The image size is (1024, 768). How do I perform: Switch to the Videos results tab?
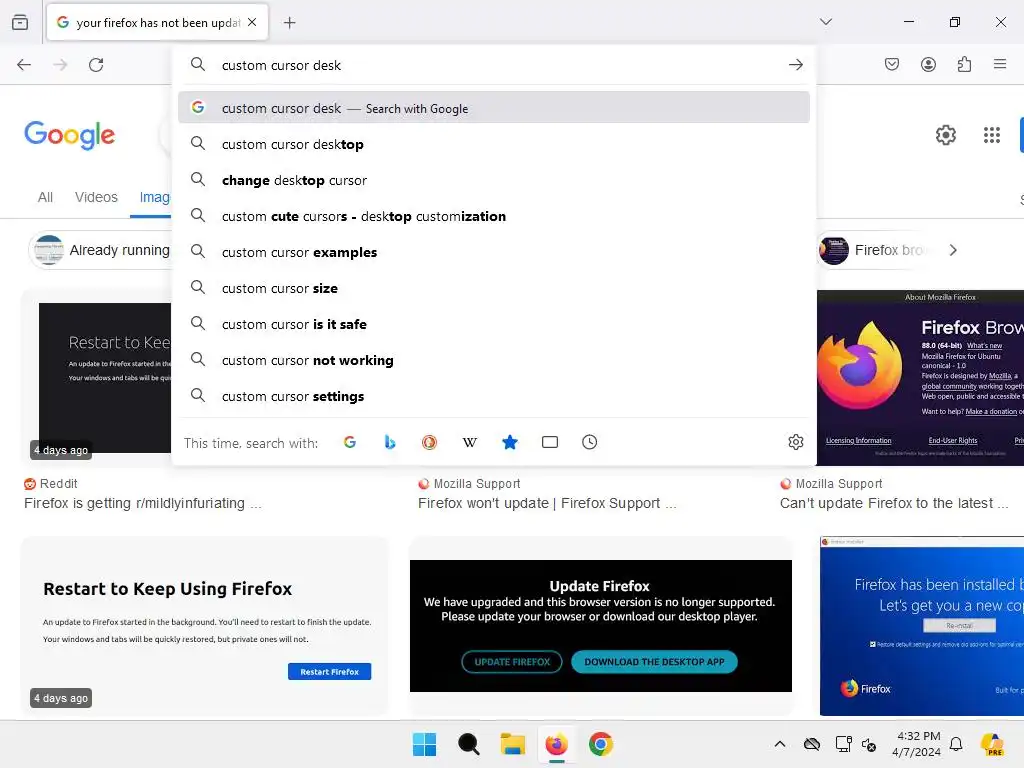[x=96, y=197]
